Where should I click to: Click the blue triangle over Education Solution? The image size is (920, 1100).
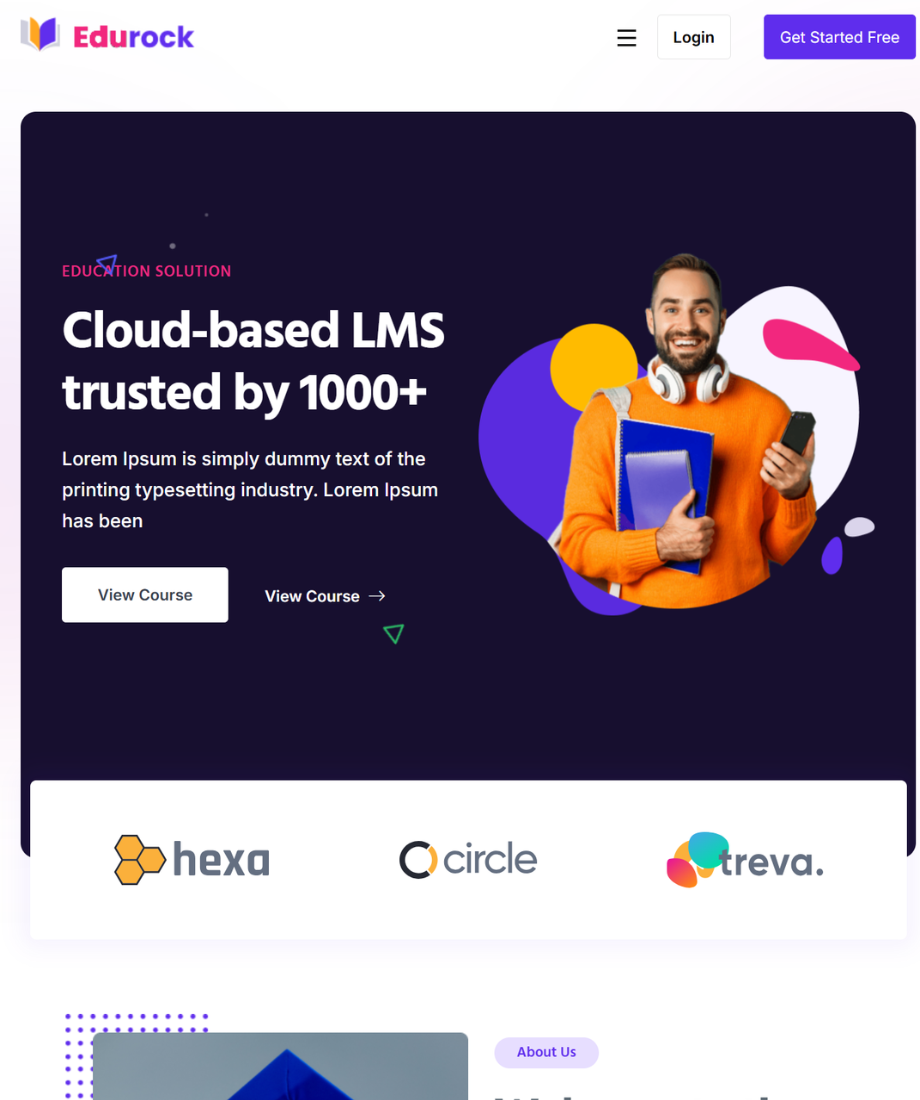(107, 264)
